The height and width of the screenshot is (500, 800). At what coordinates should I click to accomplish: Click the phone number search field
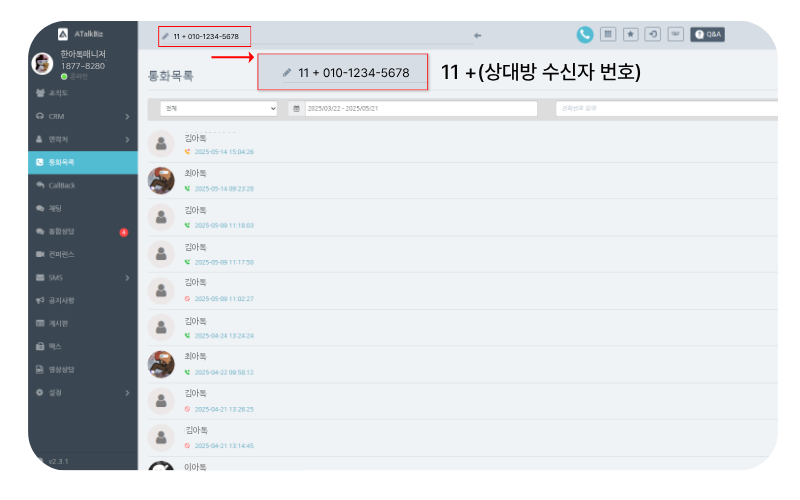[x=666, y=109]
